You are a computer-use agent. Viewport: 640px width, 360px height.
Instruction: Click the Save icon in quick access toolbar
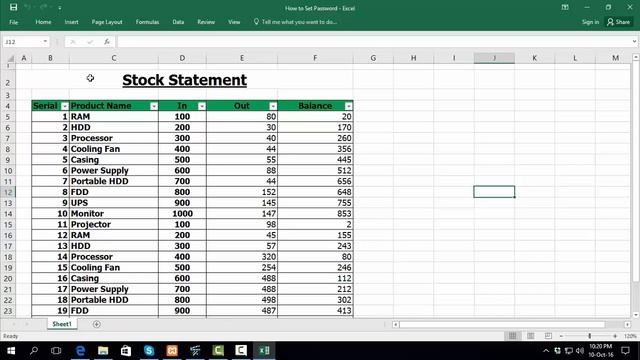click(x=13, y=7)
